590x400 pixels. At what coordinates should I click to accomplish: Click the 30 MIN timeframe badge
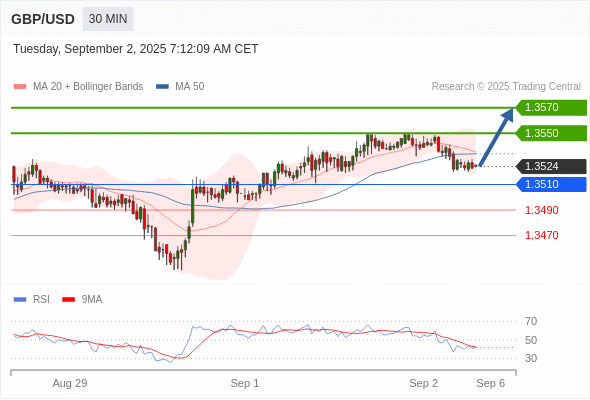pos(108,19)
